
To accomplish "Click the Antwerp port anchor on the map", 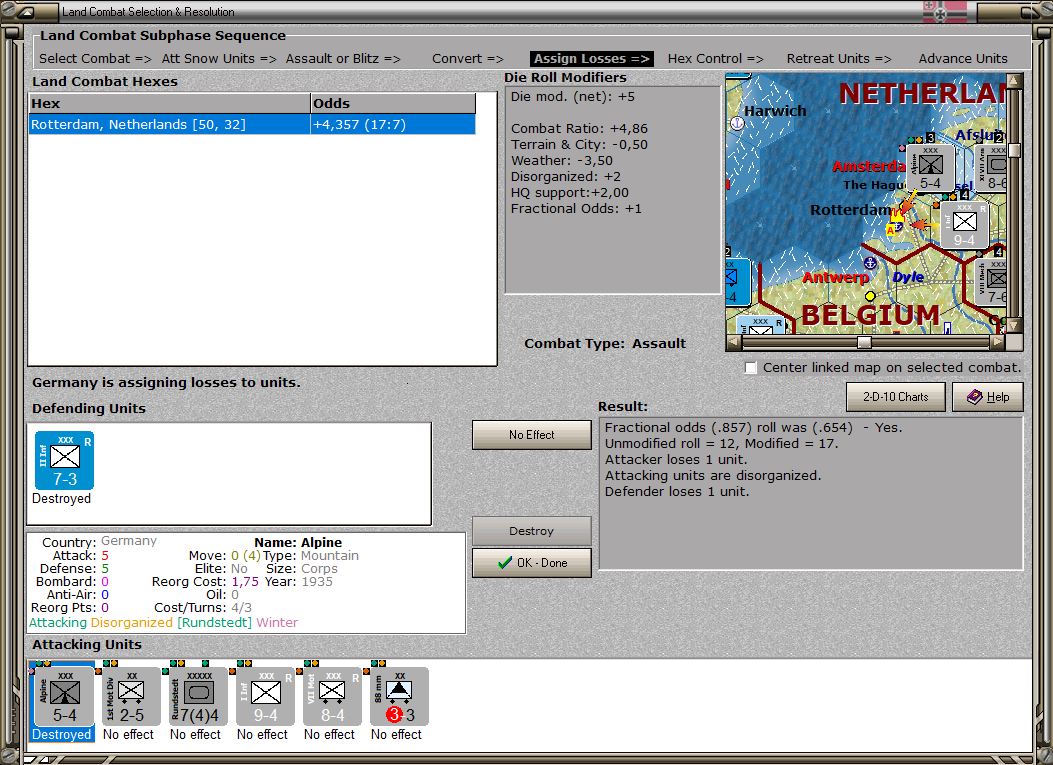I will 870,262.
